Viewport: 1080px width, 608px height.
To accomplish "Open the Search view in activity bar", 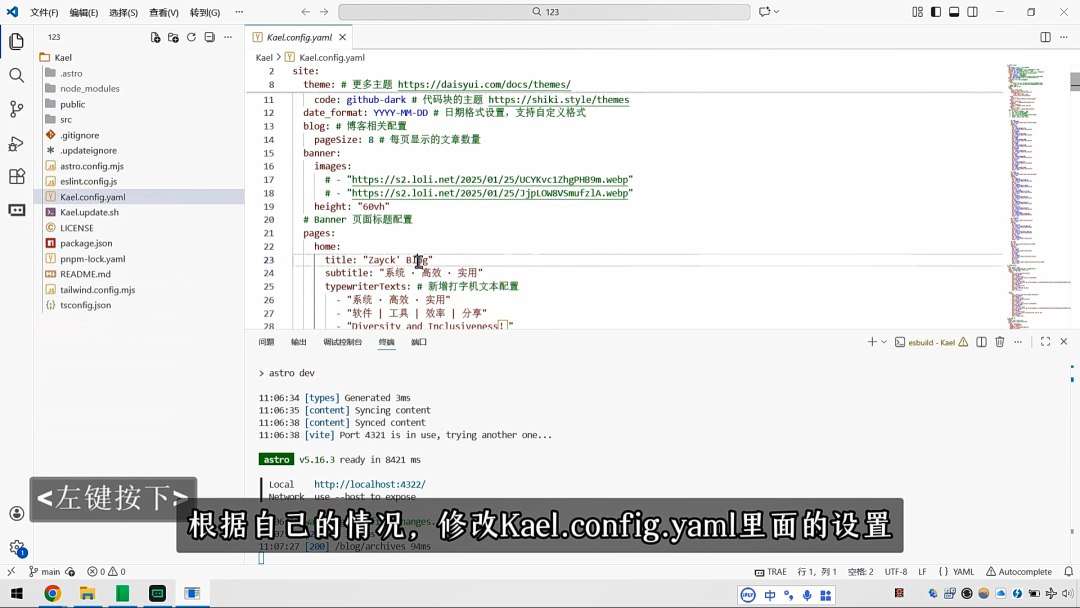I will pos(16,75).
